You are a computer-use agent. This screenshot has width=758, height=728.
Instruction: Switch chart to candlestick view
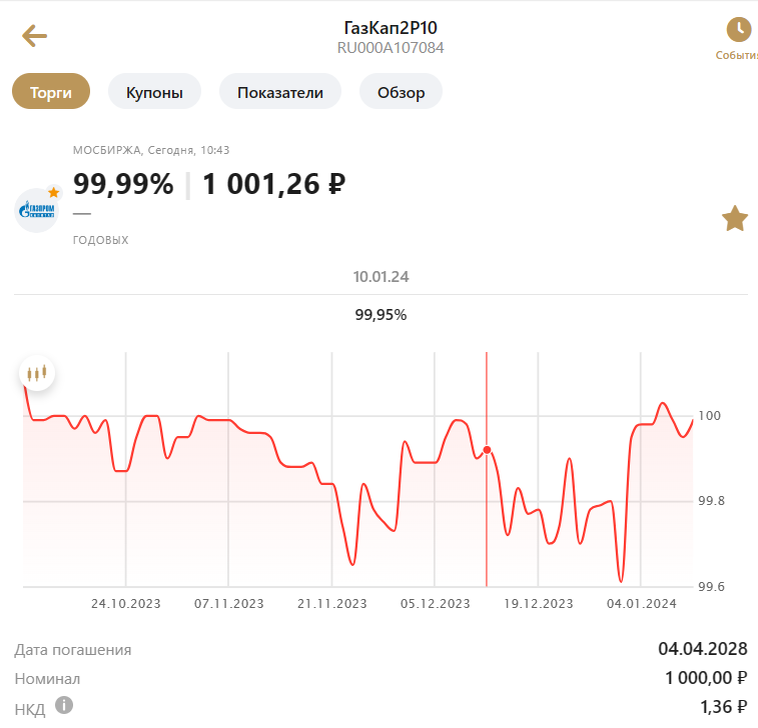[x=37, y=373]
